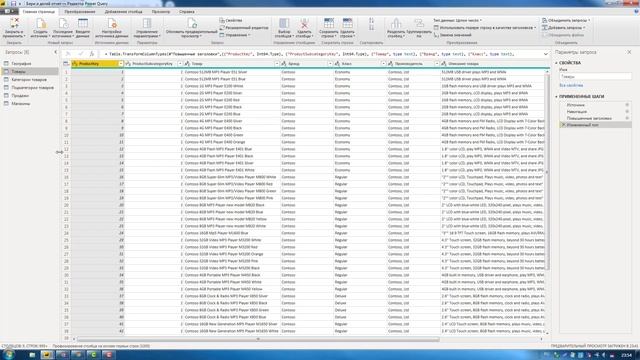Click data type icon of Товар column
Viewport: 640px width, 360px height.
(x=187, y=64)
